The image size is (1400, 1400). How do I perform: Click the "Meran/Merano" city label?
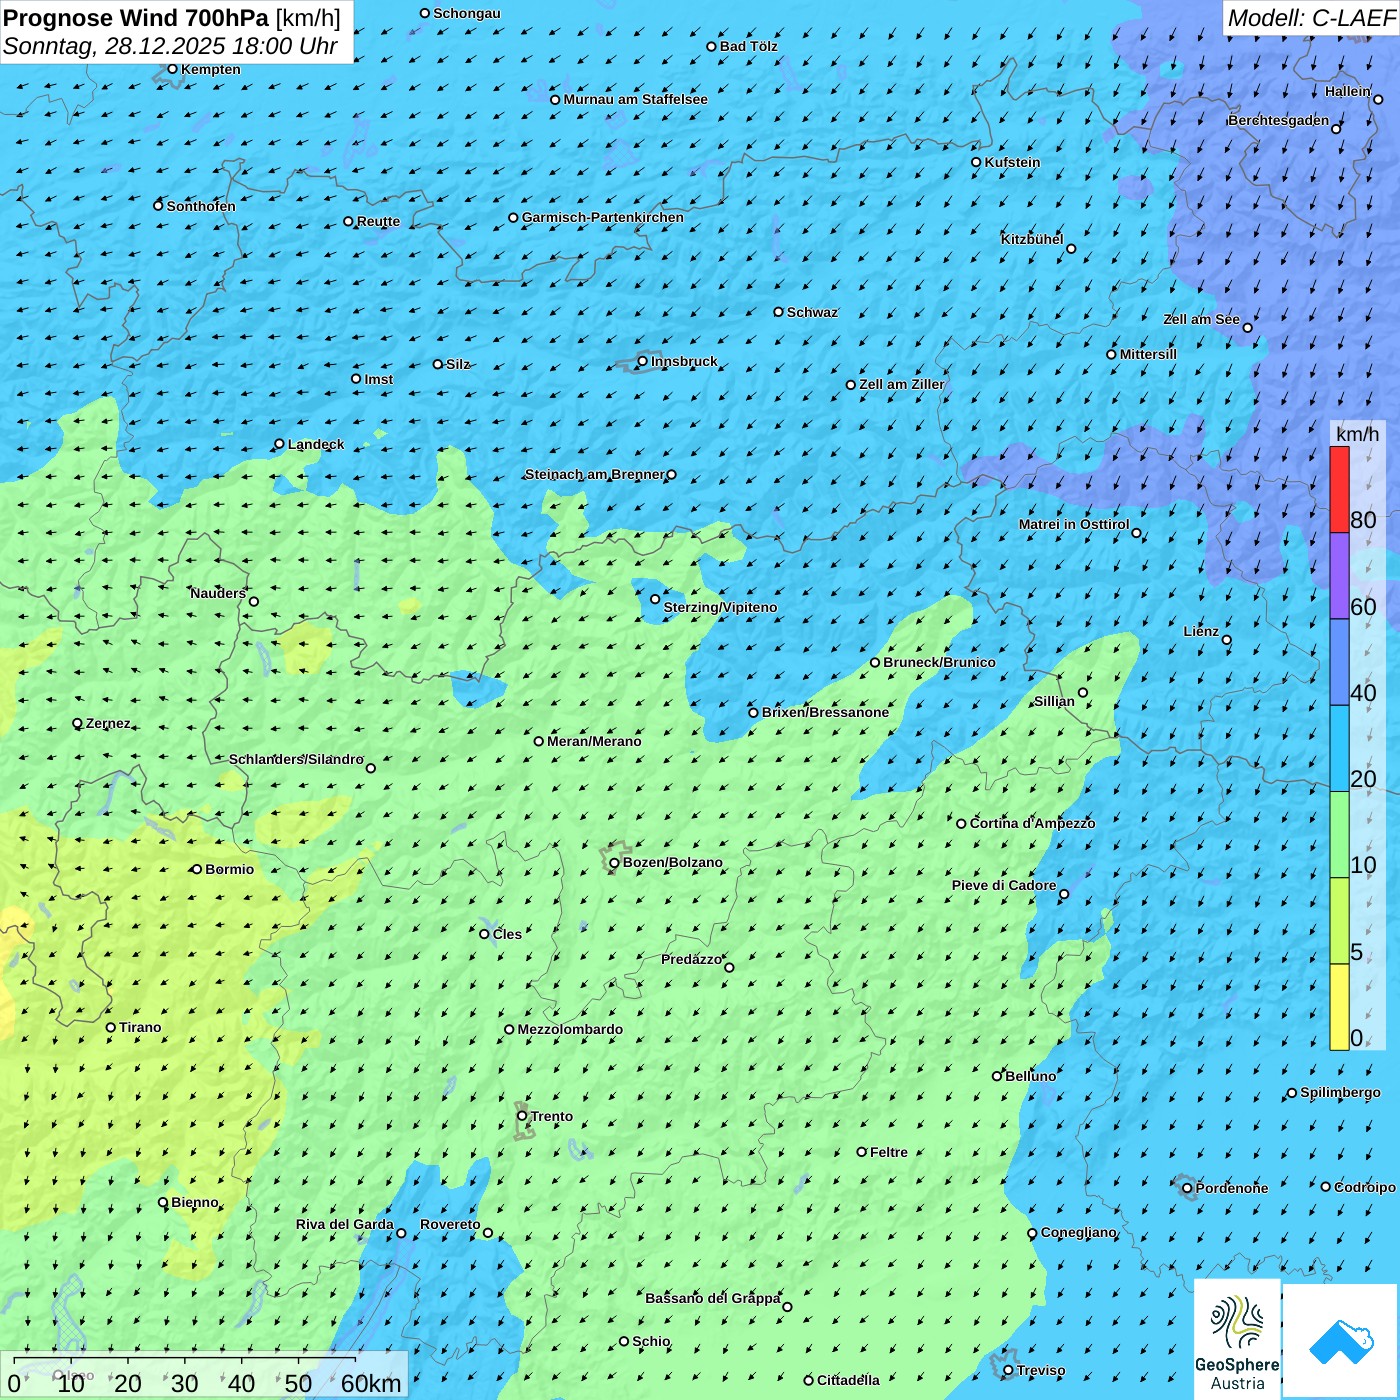[x=594, y=741]
